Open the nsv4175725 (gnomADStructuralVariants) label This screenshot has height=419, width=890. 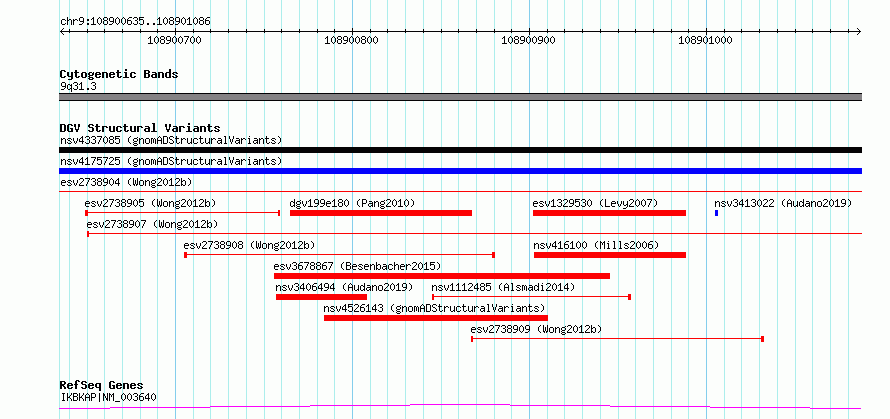pos(171,161)
